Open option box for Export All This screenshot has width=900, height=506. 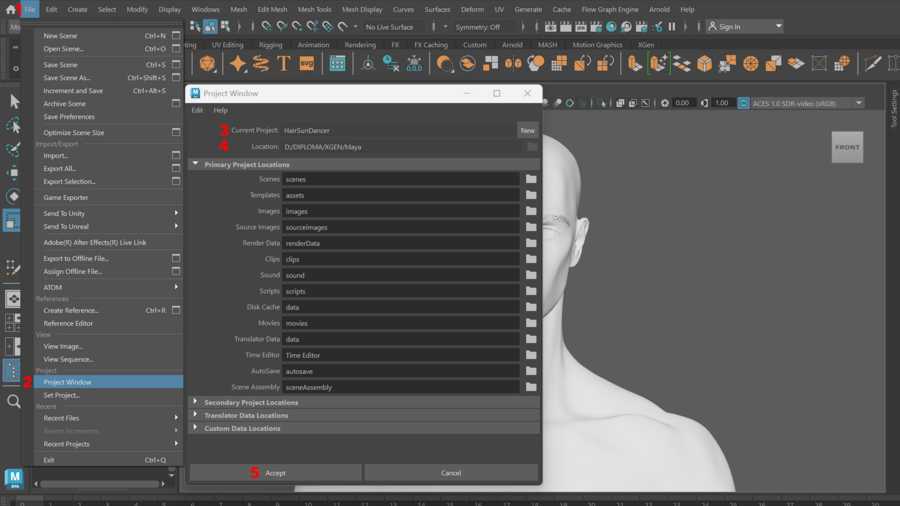tap(176, 169)
